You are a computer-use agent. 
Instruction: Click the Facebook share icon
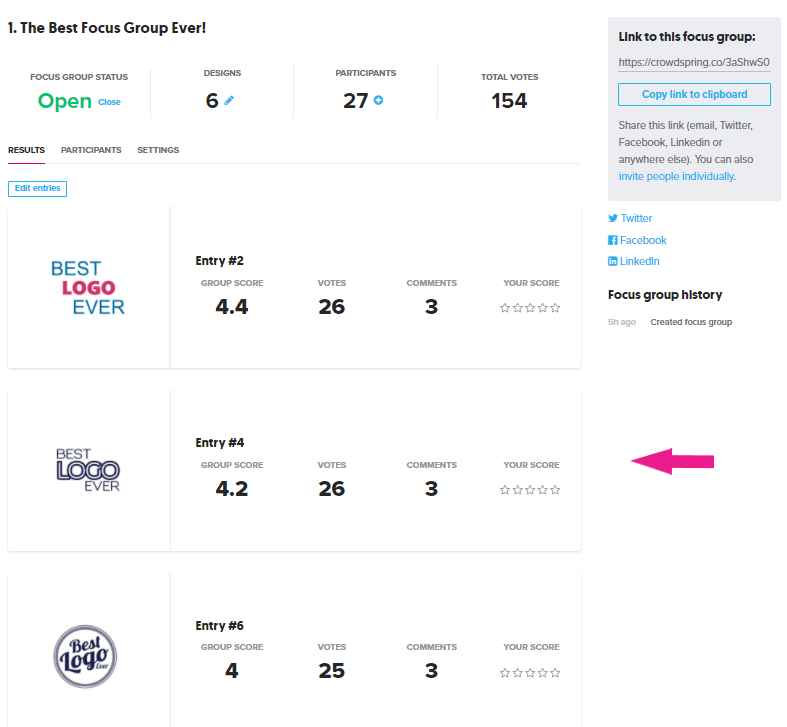pyautogui.click(x=613, y=240)
